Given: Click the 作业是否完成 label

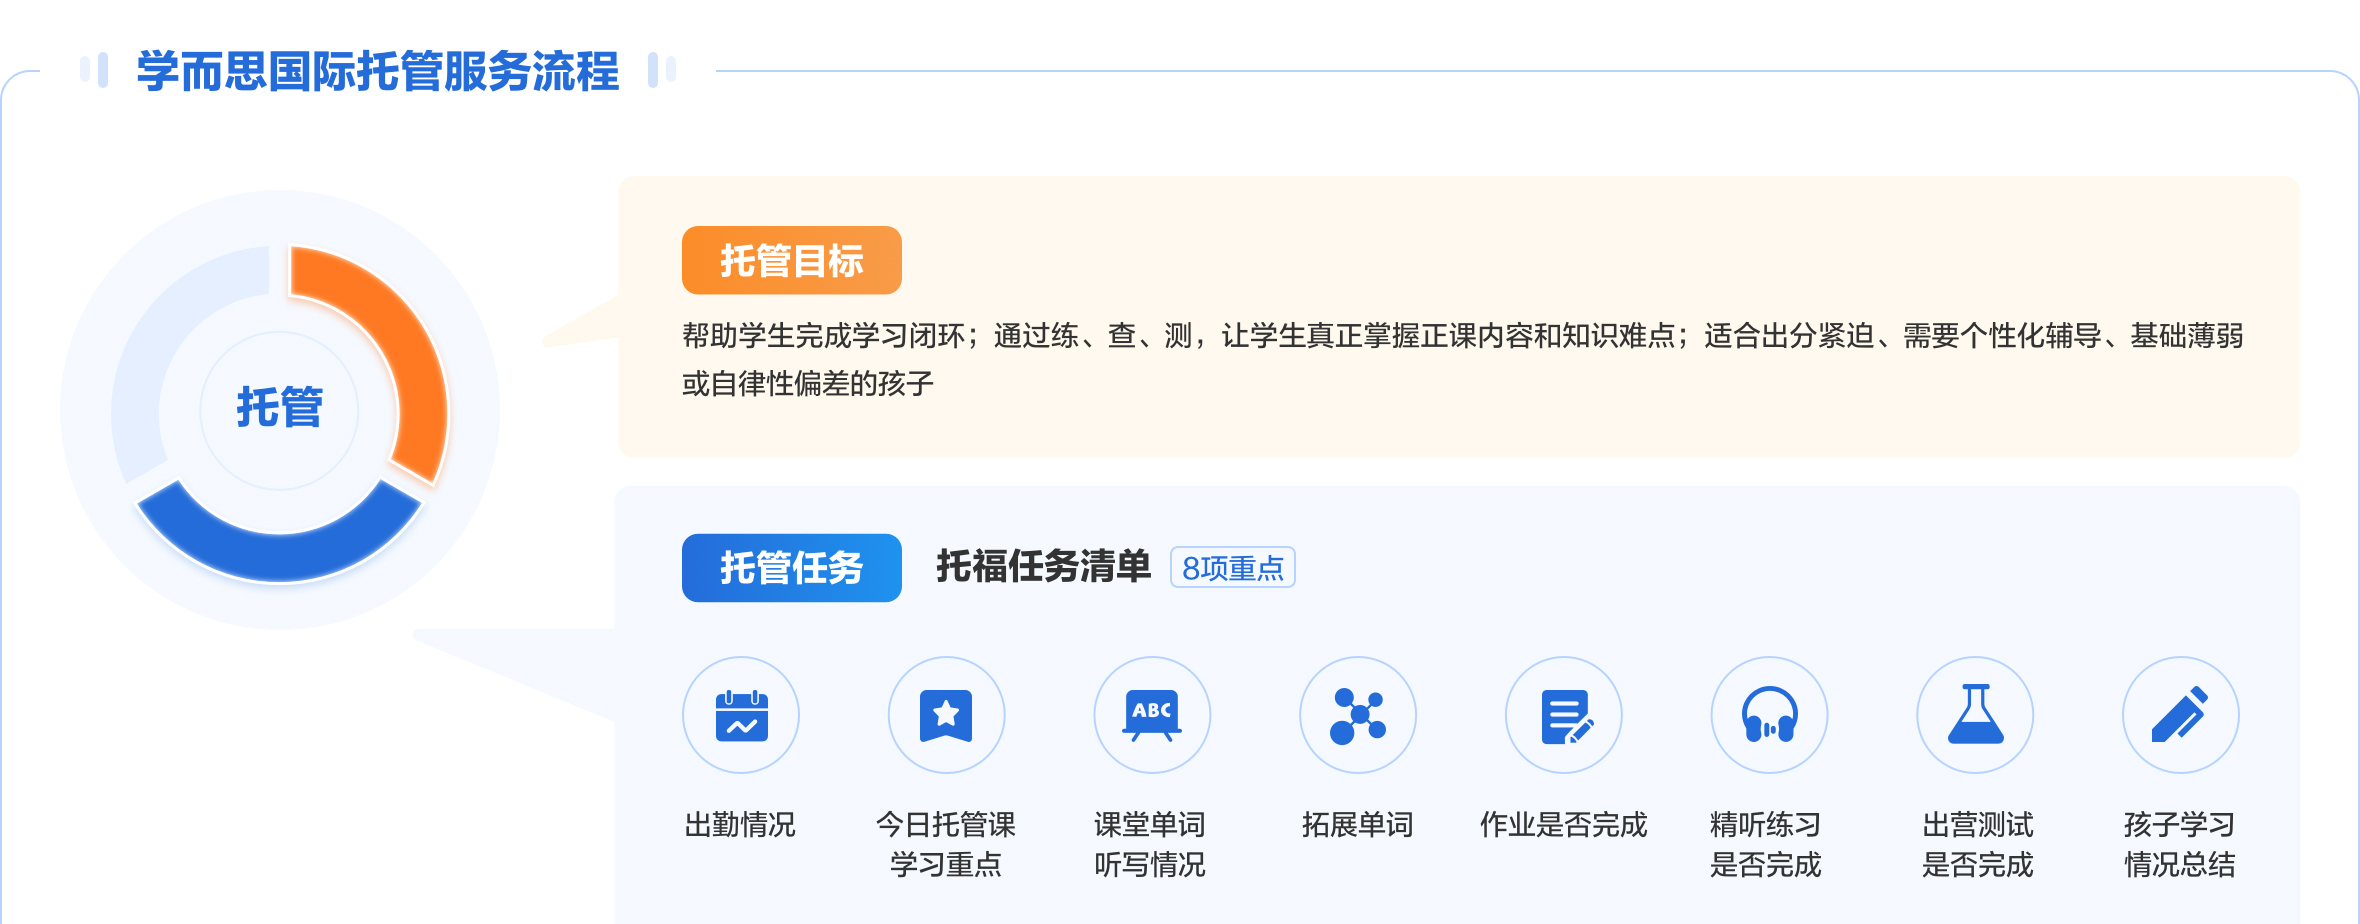Looking at the screenshot, I should point(1564,824).
